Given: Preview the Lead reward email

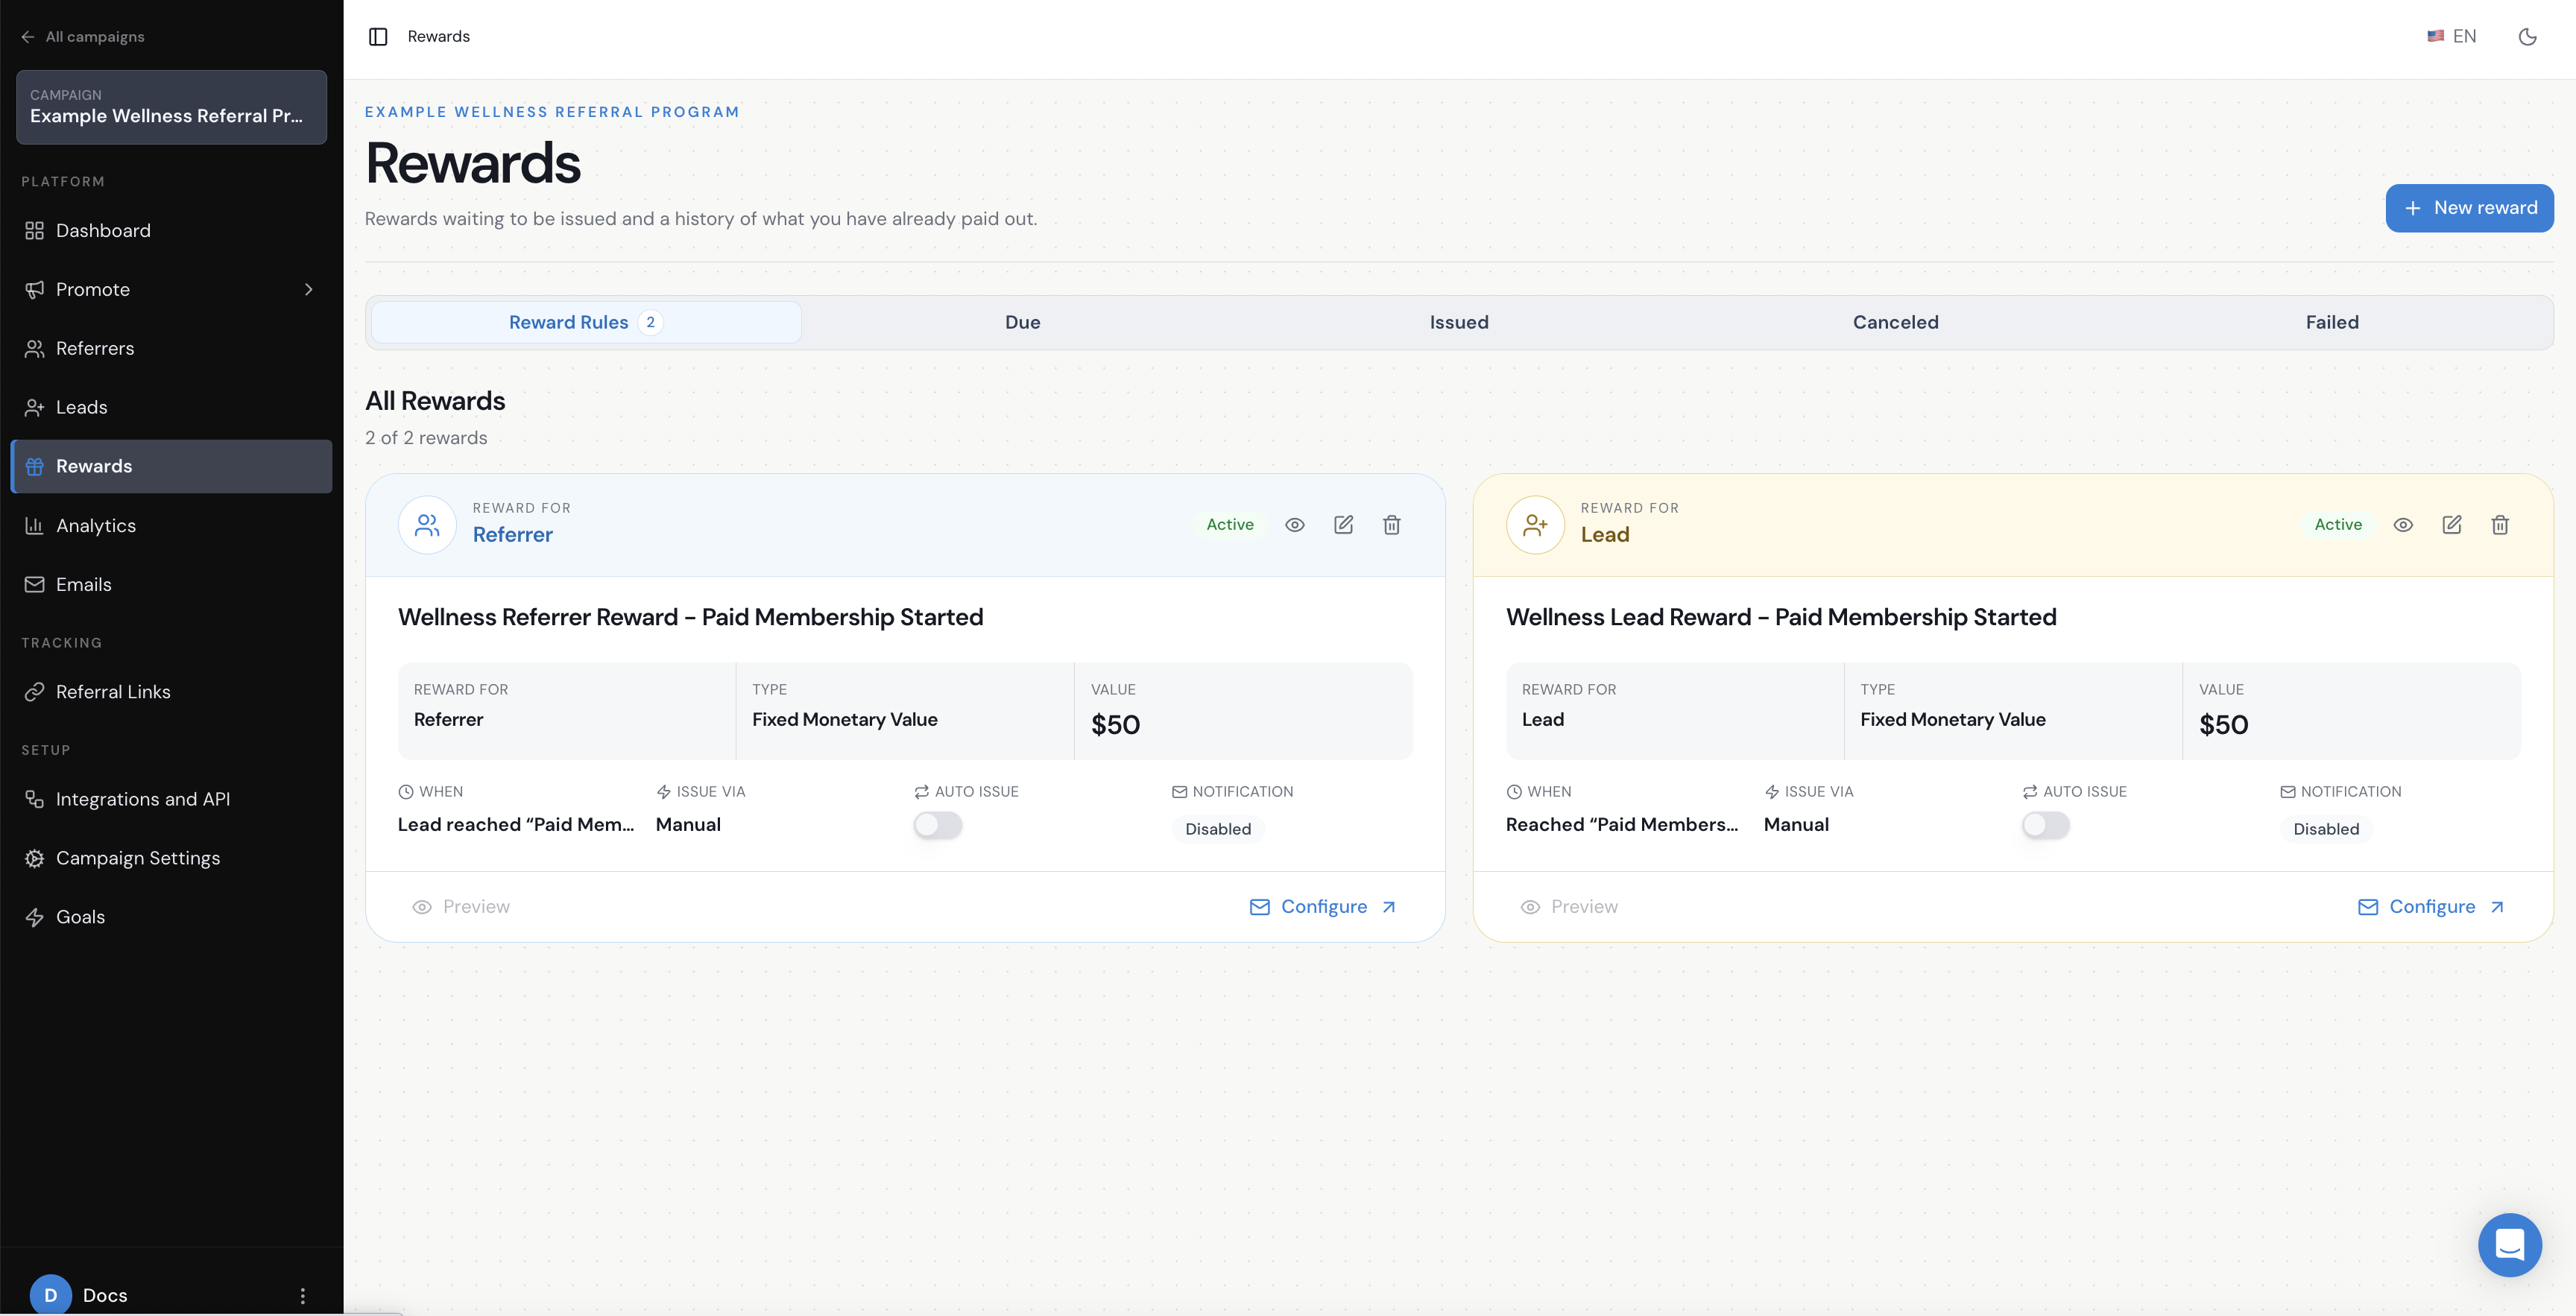Looking at the screenshot, I should [x=1569, y=907].
